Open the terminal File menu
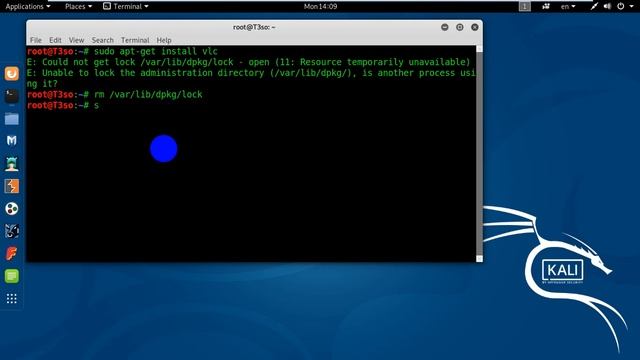 tap(36, 40)
